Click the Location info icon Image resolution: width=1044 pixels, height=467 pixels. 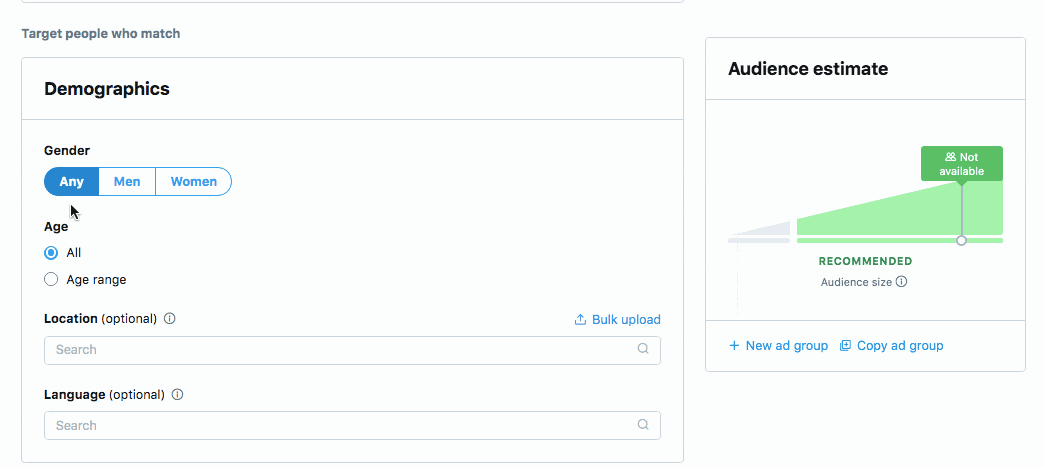pyautogui.click(x=169, y=318)
